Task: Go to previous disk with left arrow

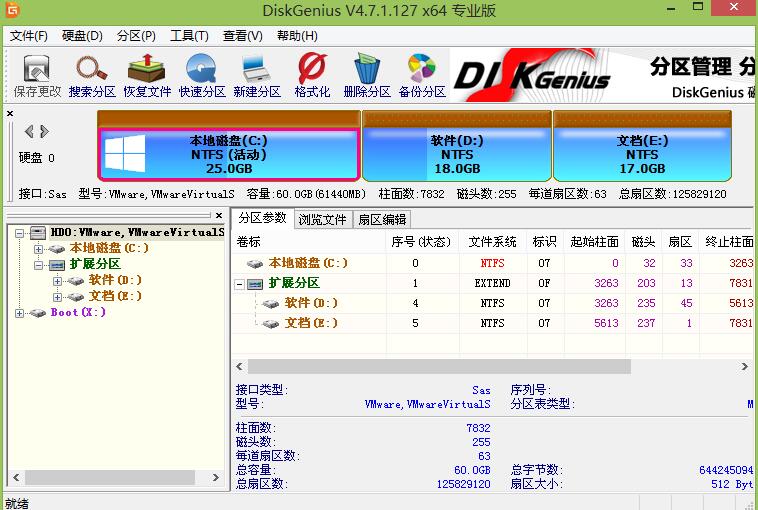Action: pyautogui.click(x=29, y=131)
